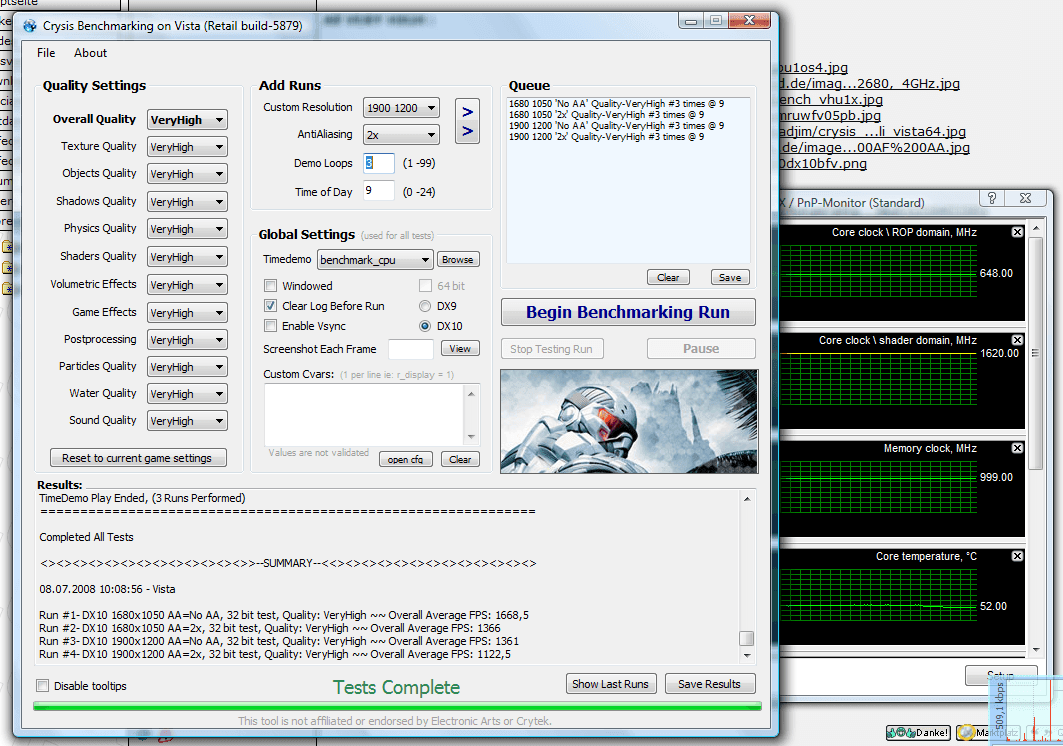
Task: Select queue entry 1900 1200 '2x' VeryHigh
Action: coord(606,136)
